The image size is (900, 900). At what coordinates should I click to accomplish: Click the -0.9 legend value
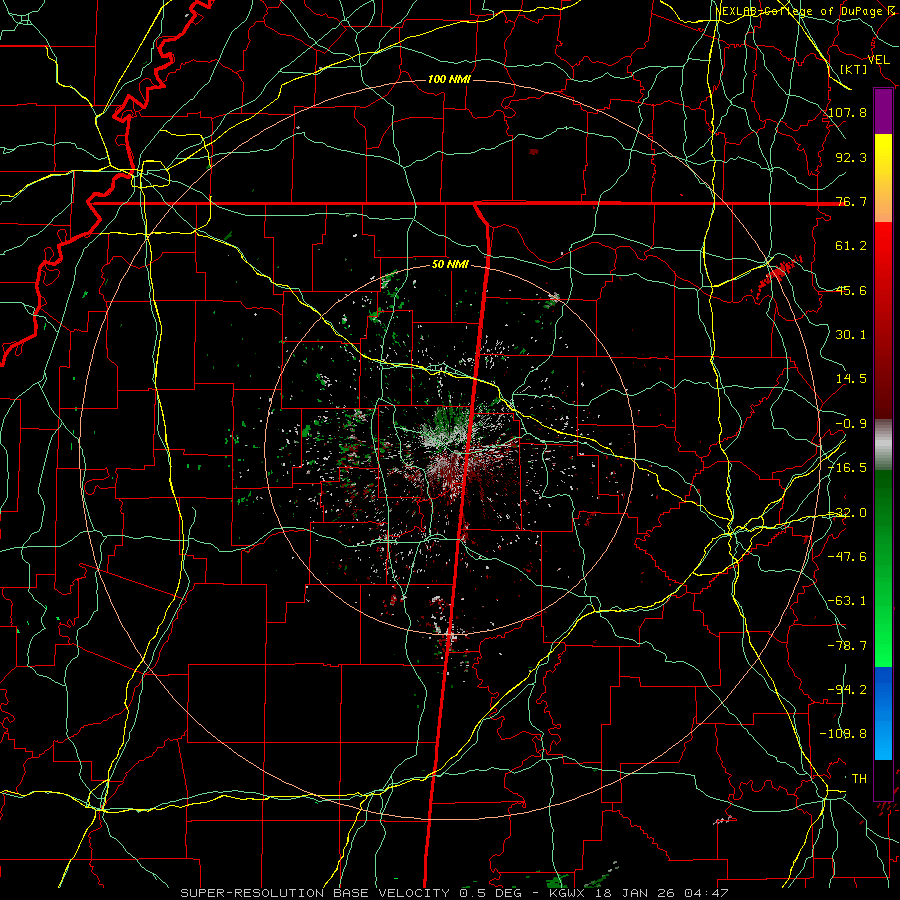(x=851, y=424)
